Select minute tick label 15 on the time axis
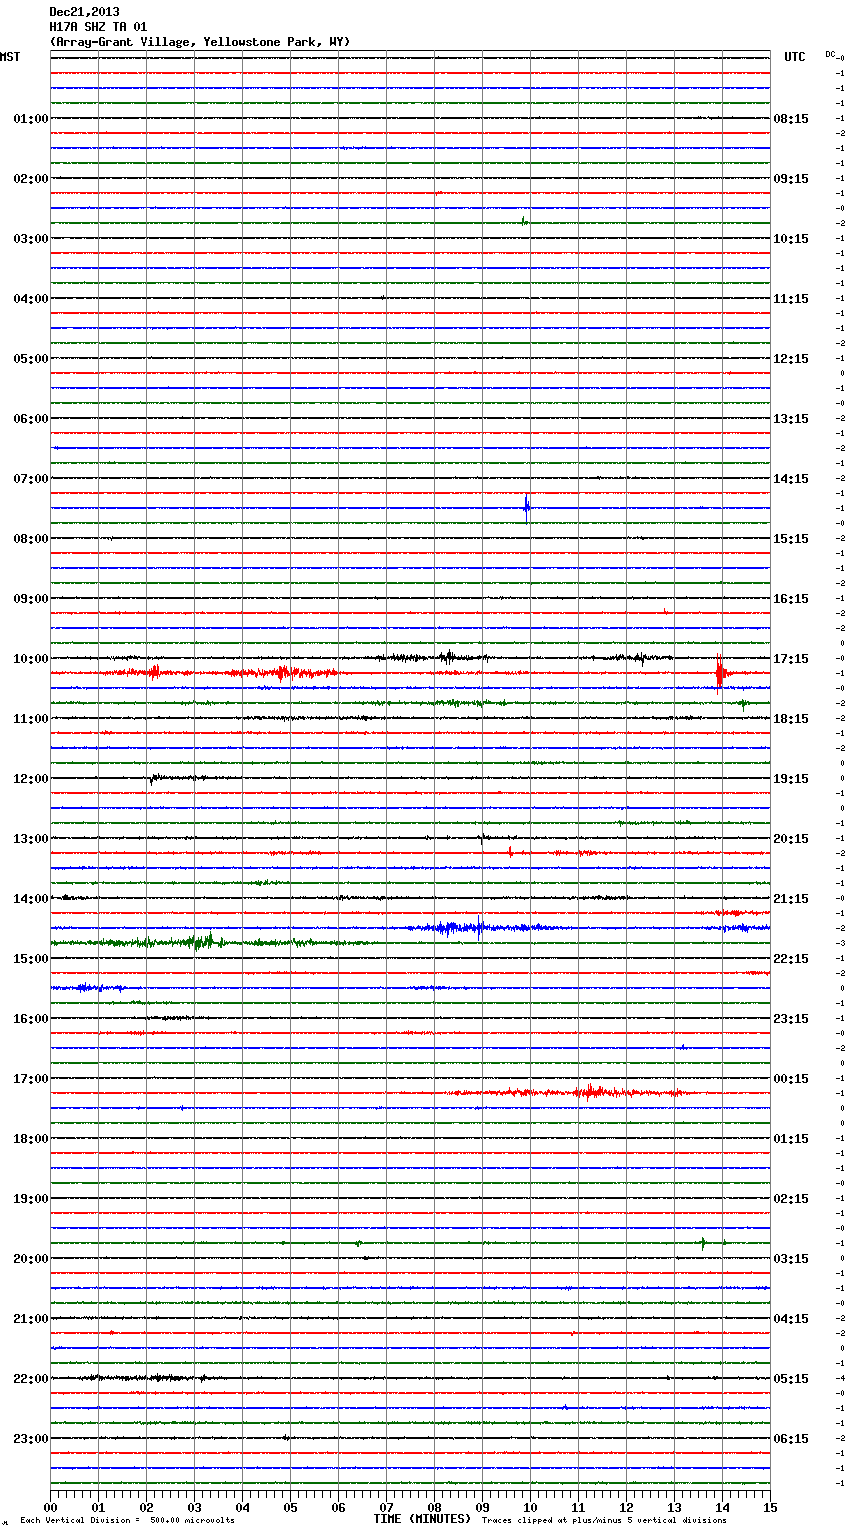This screenshot has height=1534, width=850. coord(770,1507)
